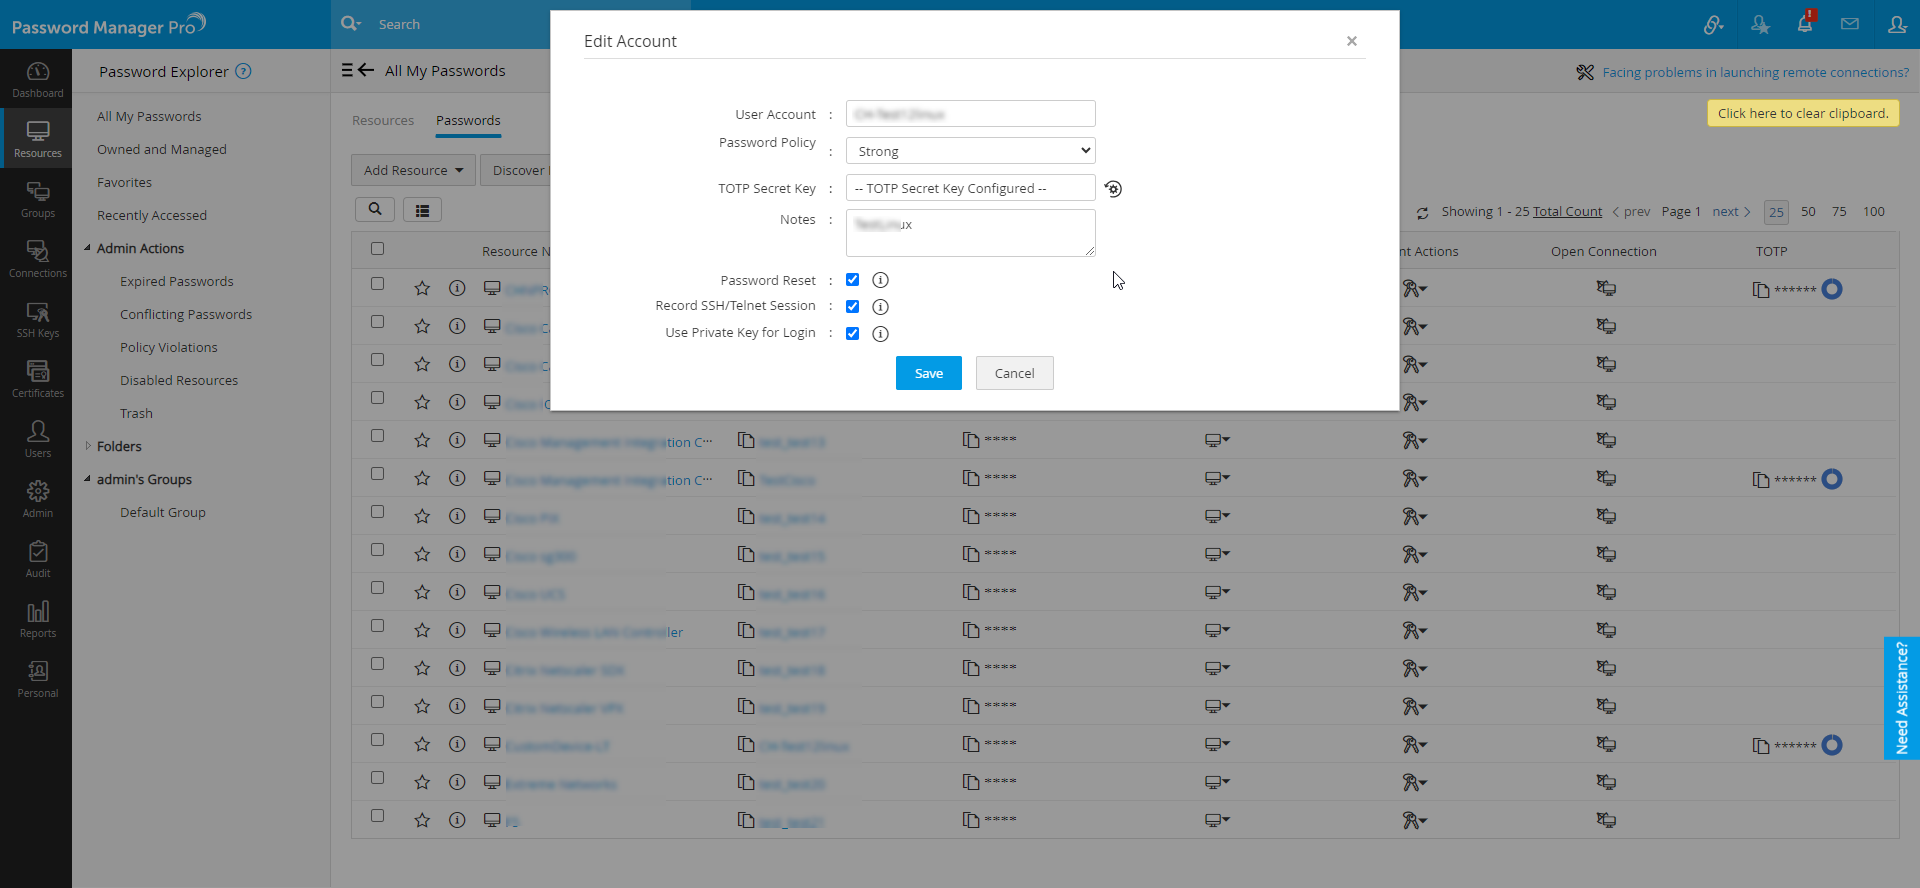1920x888 pixels.
Task: Disable Use Private Key for Login
Action: [853, 334]
